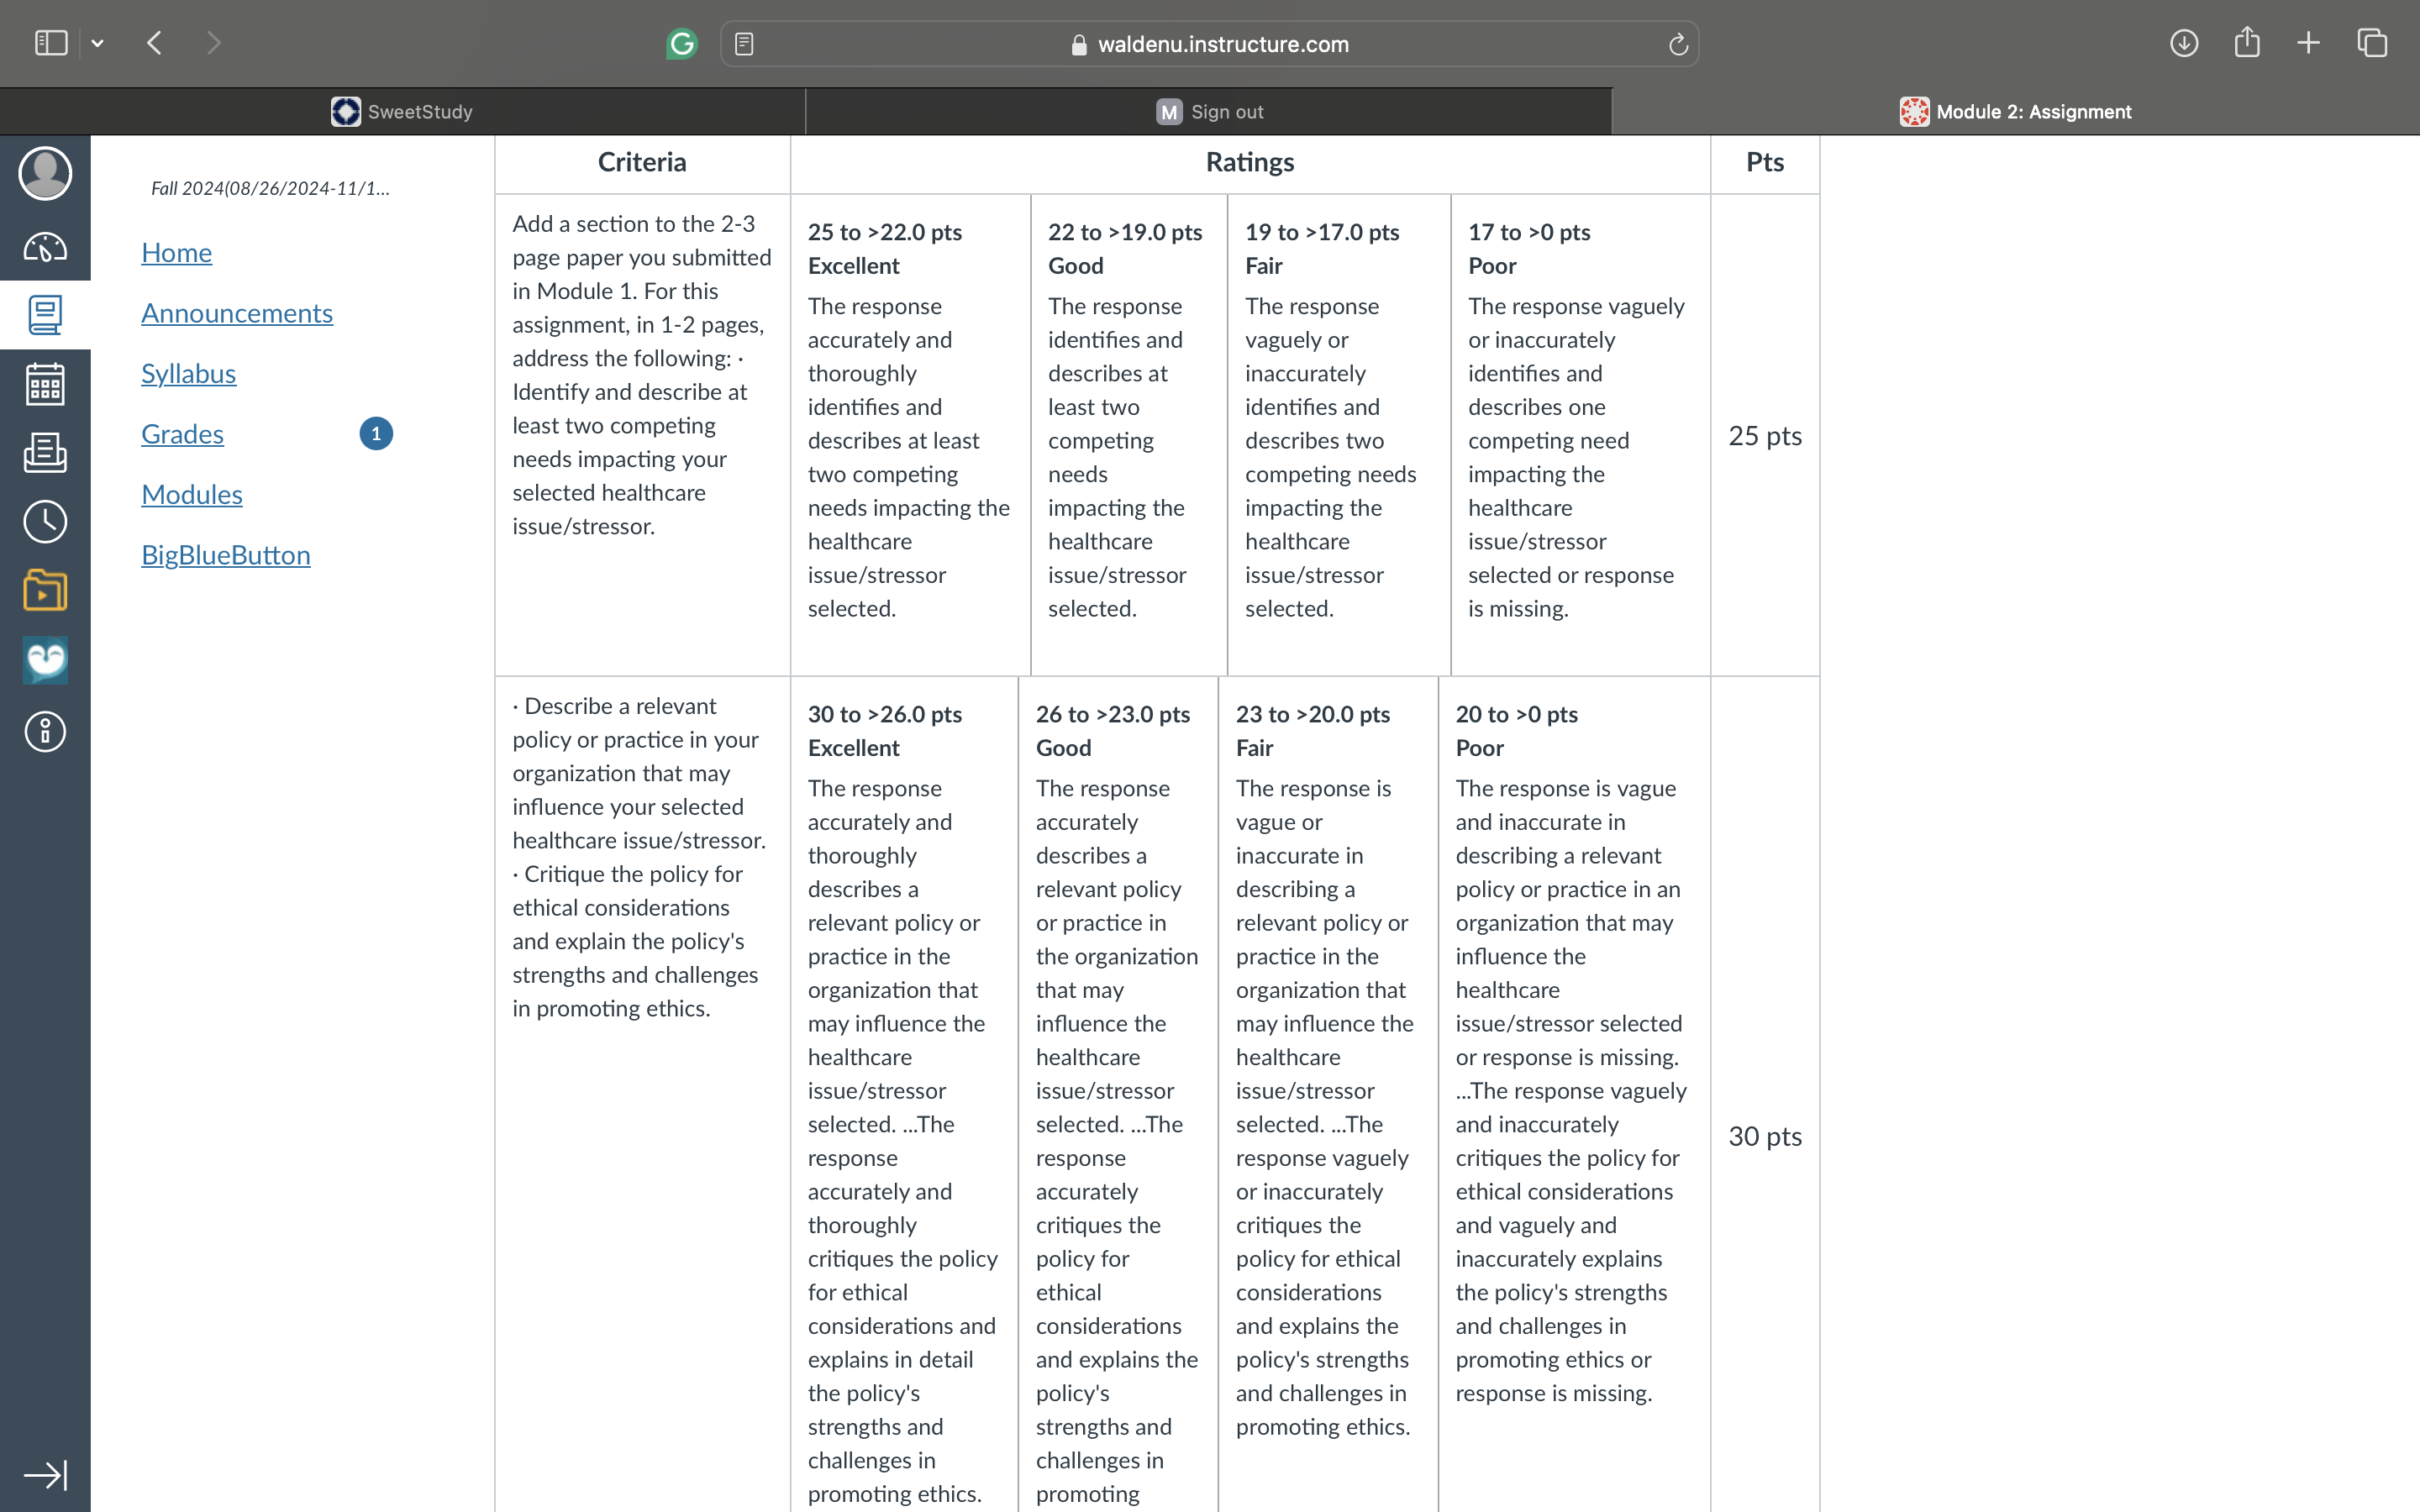The height and width of the screenshot is (1512, 2420).
Task: Open the Help info icon
Action: tap(45, 732)
